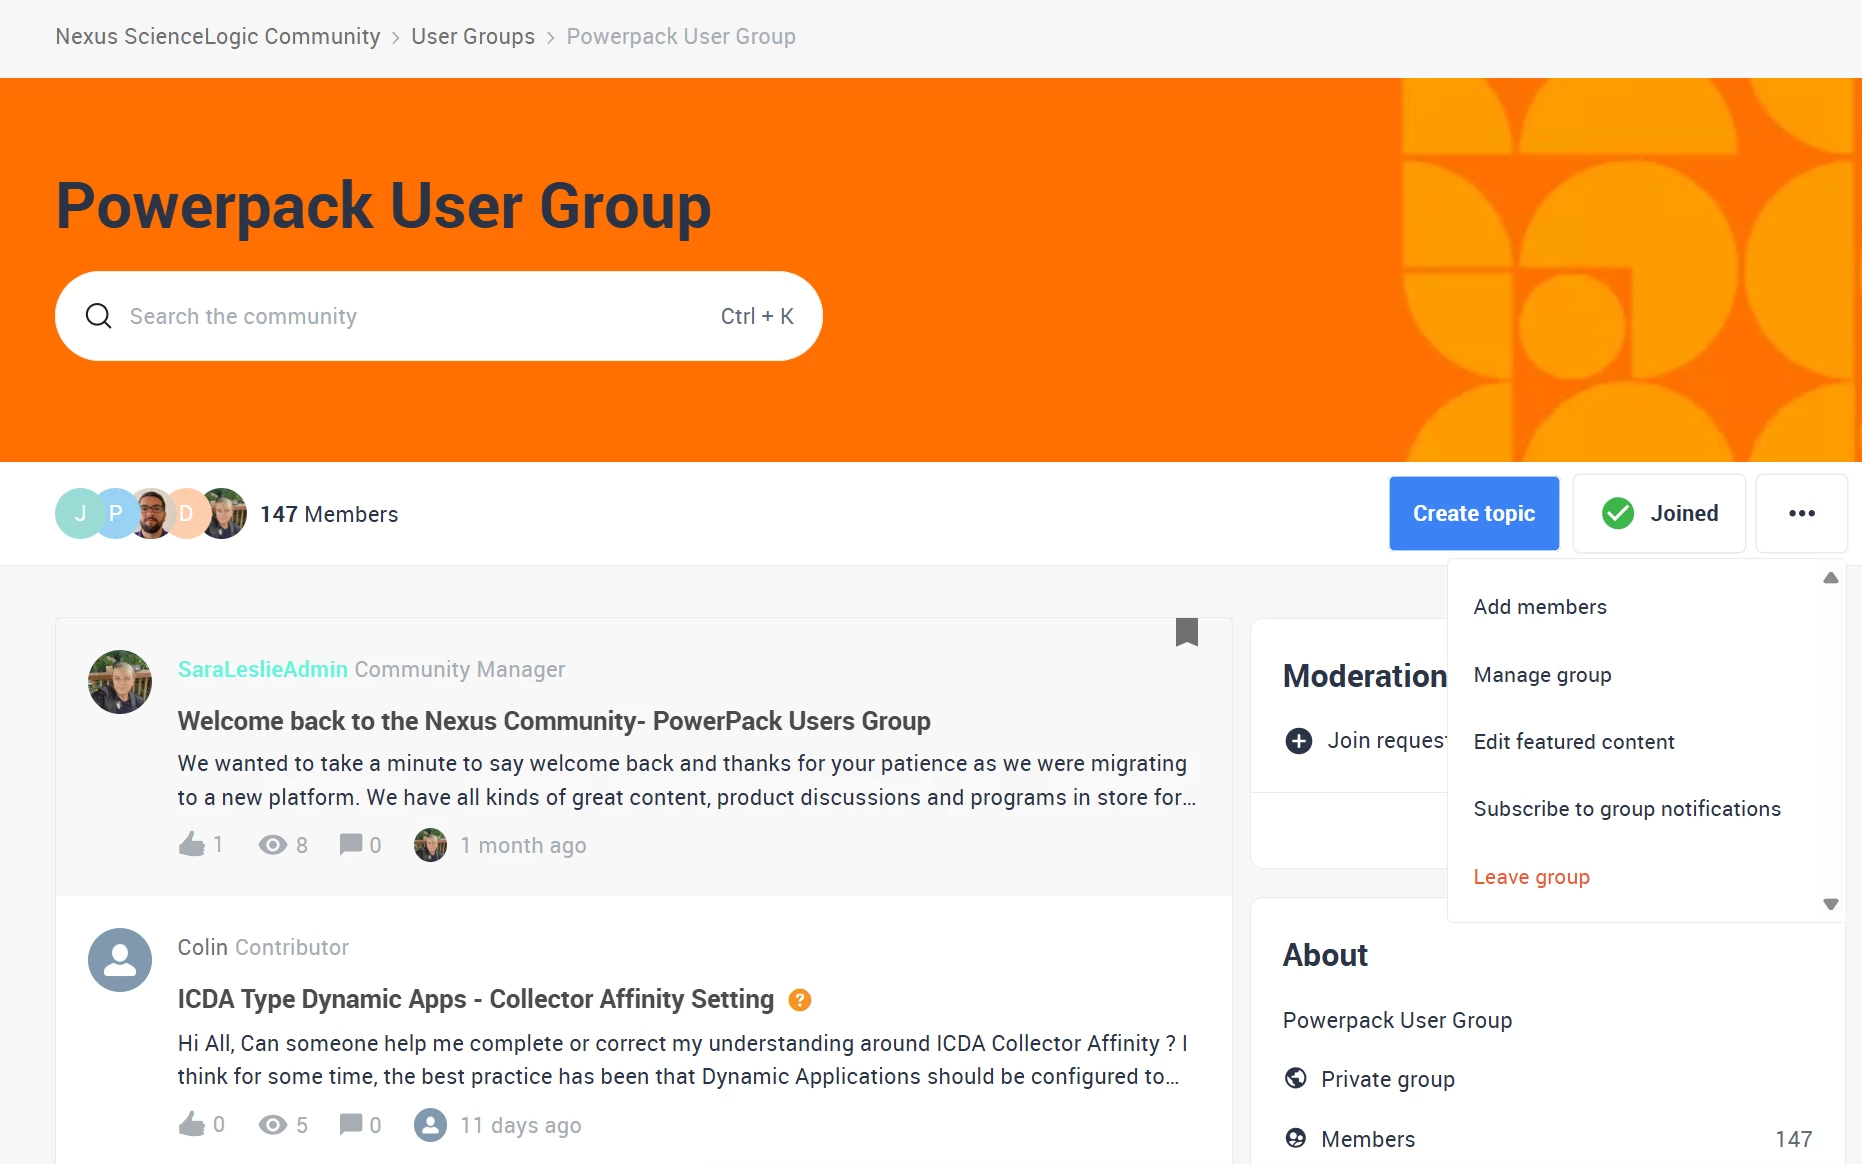The image size is (1862, 1164).
Task: Click the bookmark icon on welcome post
Action: pos(1186,632)
